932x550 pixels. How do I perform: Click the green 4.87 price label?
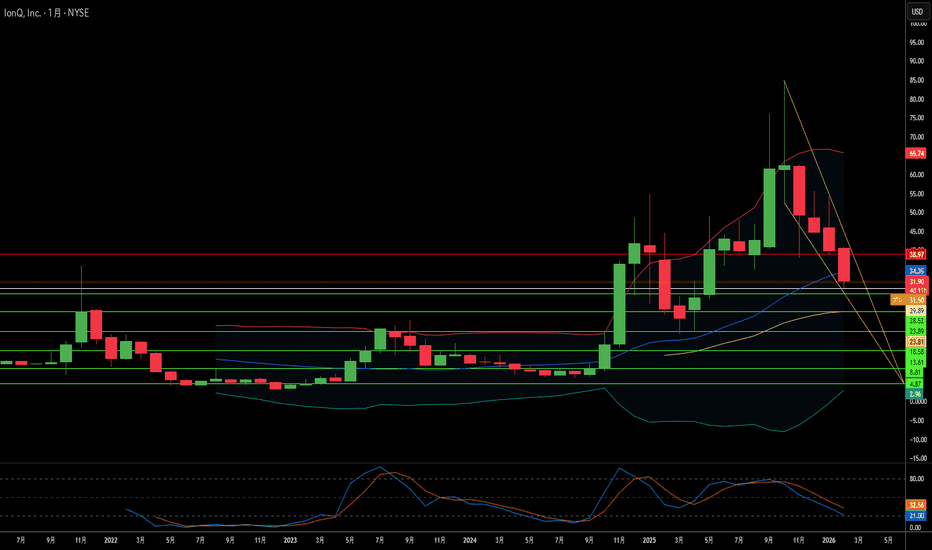915,383
